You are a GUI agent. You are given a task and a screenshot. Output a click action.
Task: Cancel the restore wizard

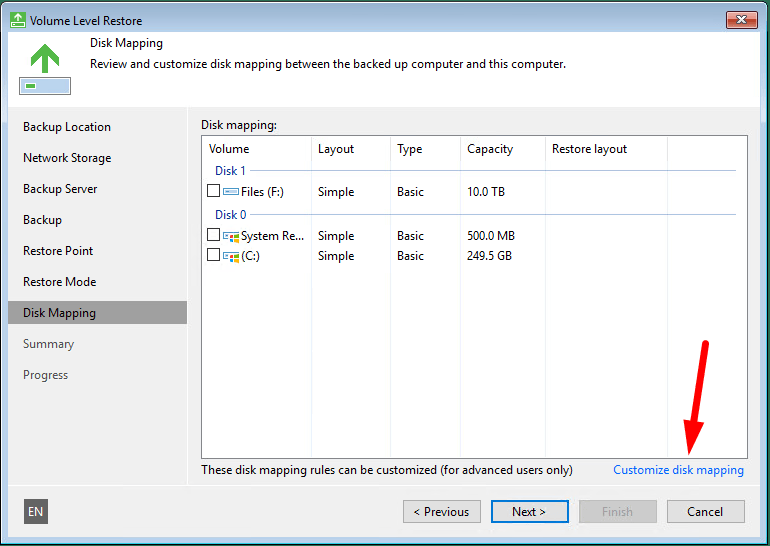pos(705,512)
